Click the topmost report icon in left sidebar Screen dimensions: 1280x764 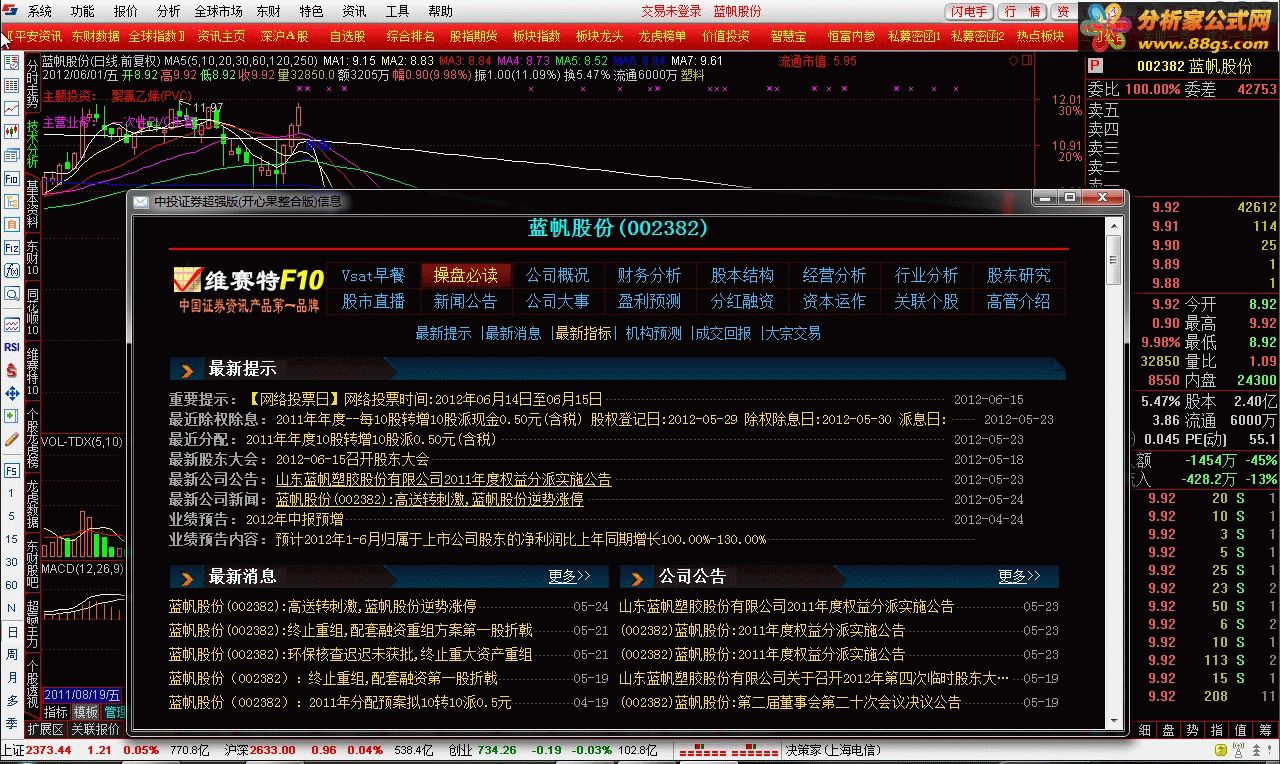click(12, 62)
